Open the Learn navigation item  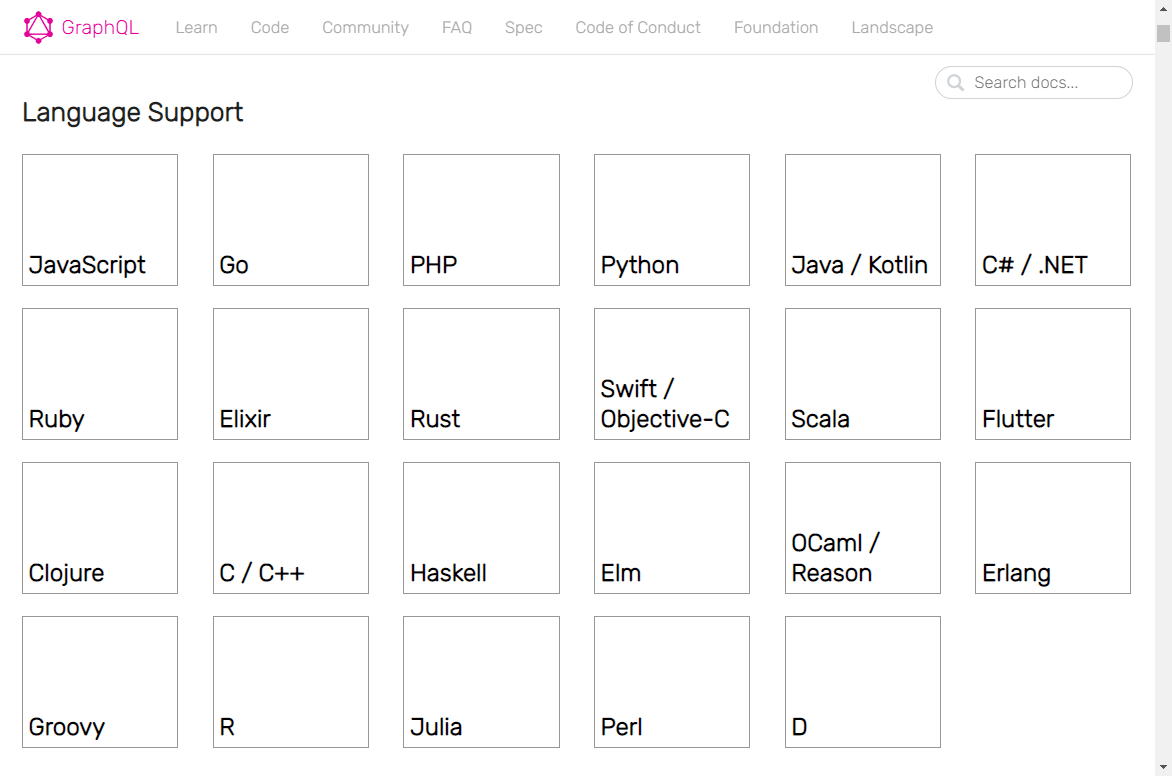196,27
